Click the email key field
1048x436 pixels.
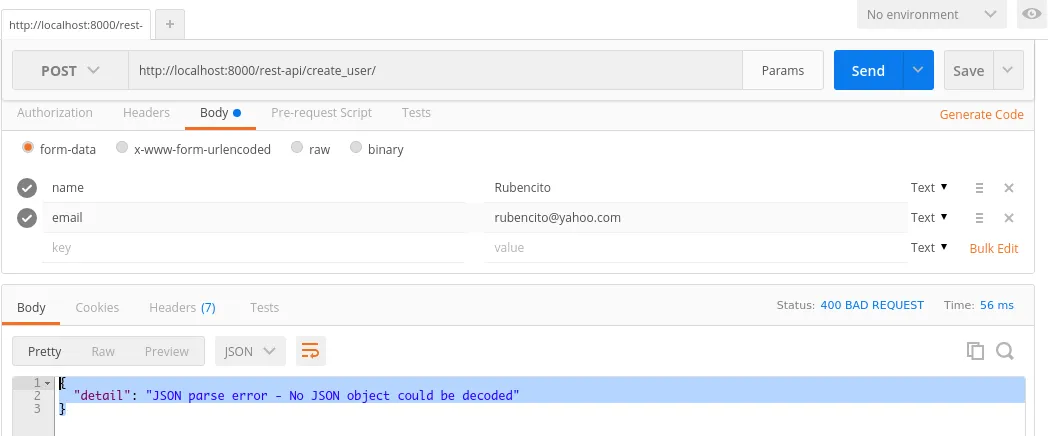(253, 218)
